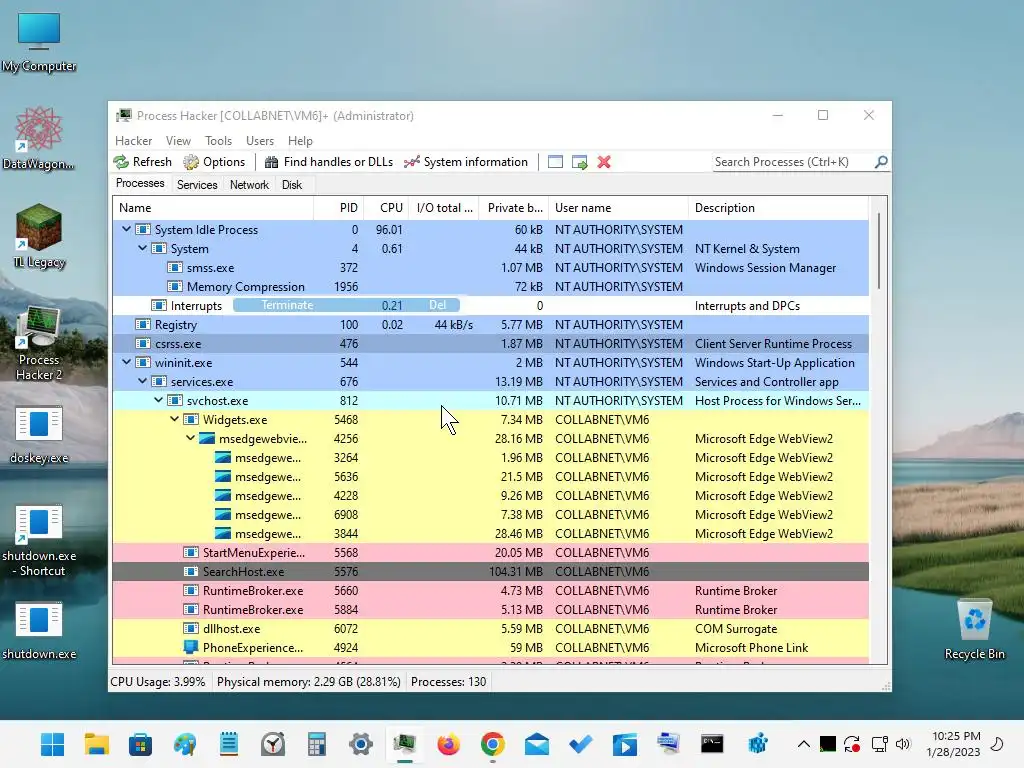Click CPU Usage in the status bar
Image resolution: width=1024 pixels, height=768 pixels.
coord(157,682)
